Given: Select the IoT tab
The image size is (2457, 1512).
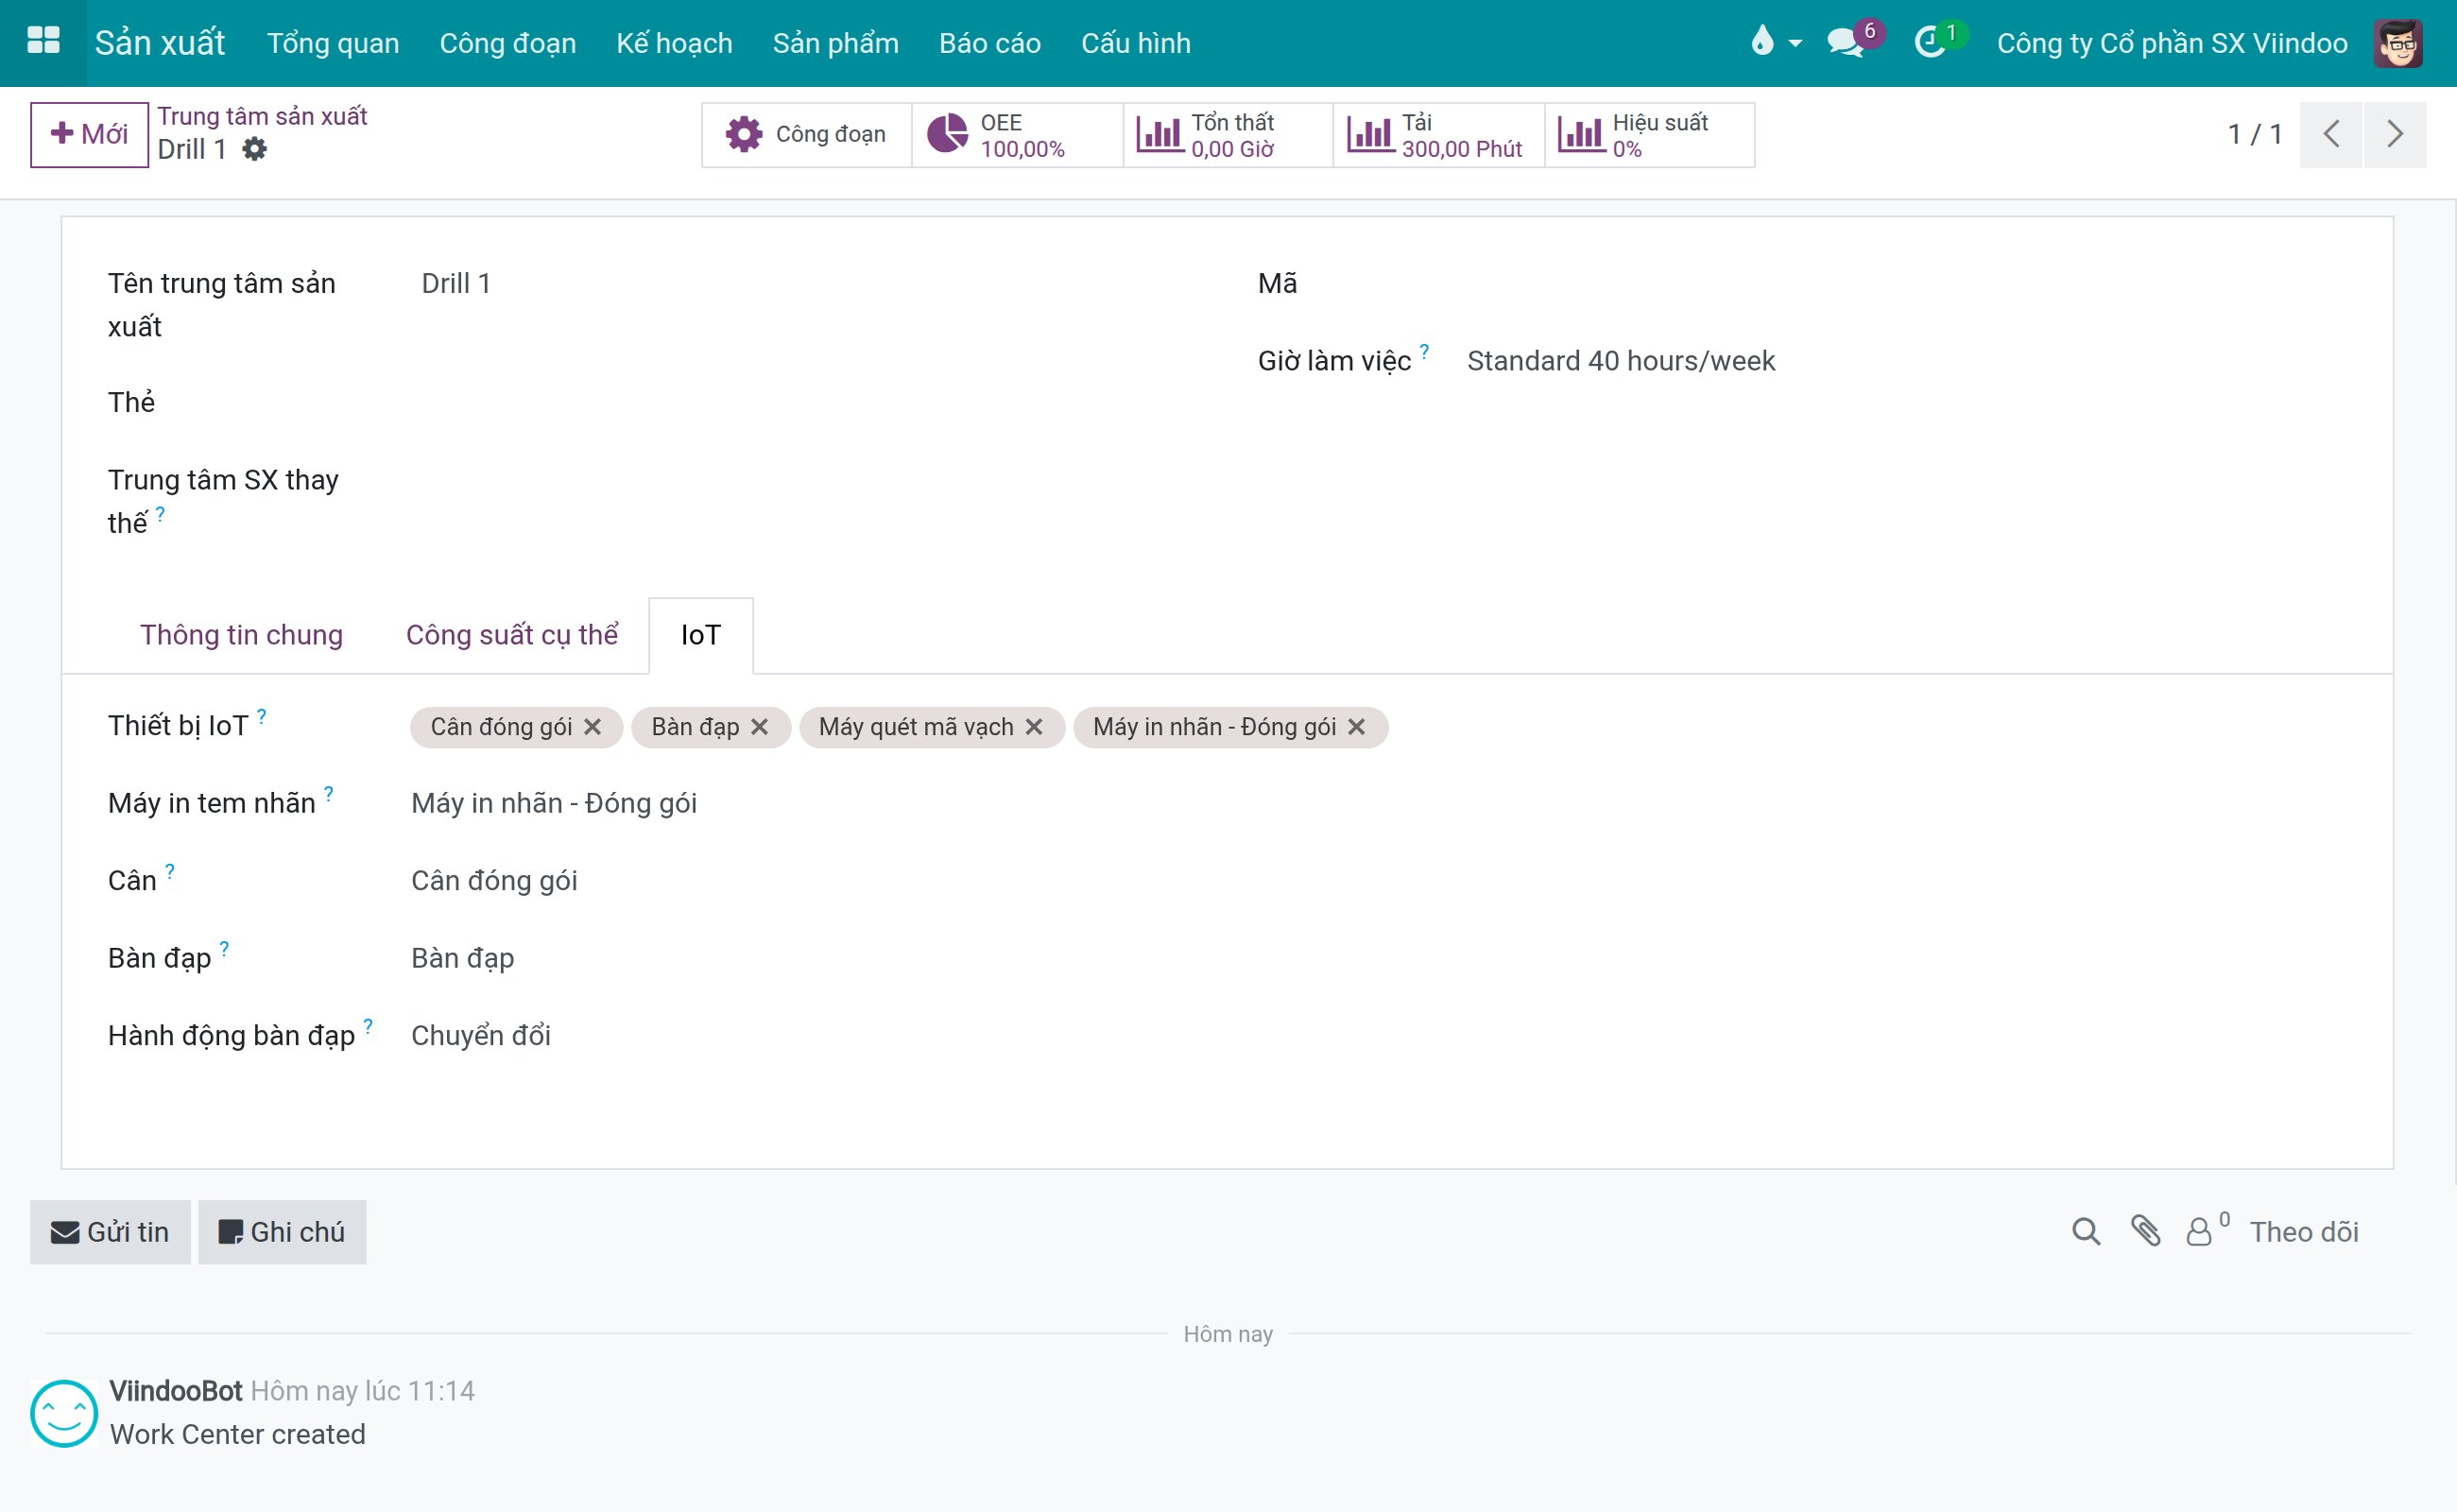Looking at the screenshot, I should pos(701,636).
